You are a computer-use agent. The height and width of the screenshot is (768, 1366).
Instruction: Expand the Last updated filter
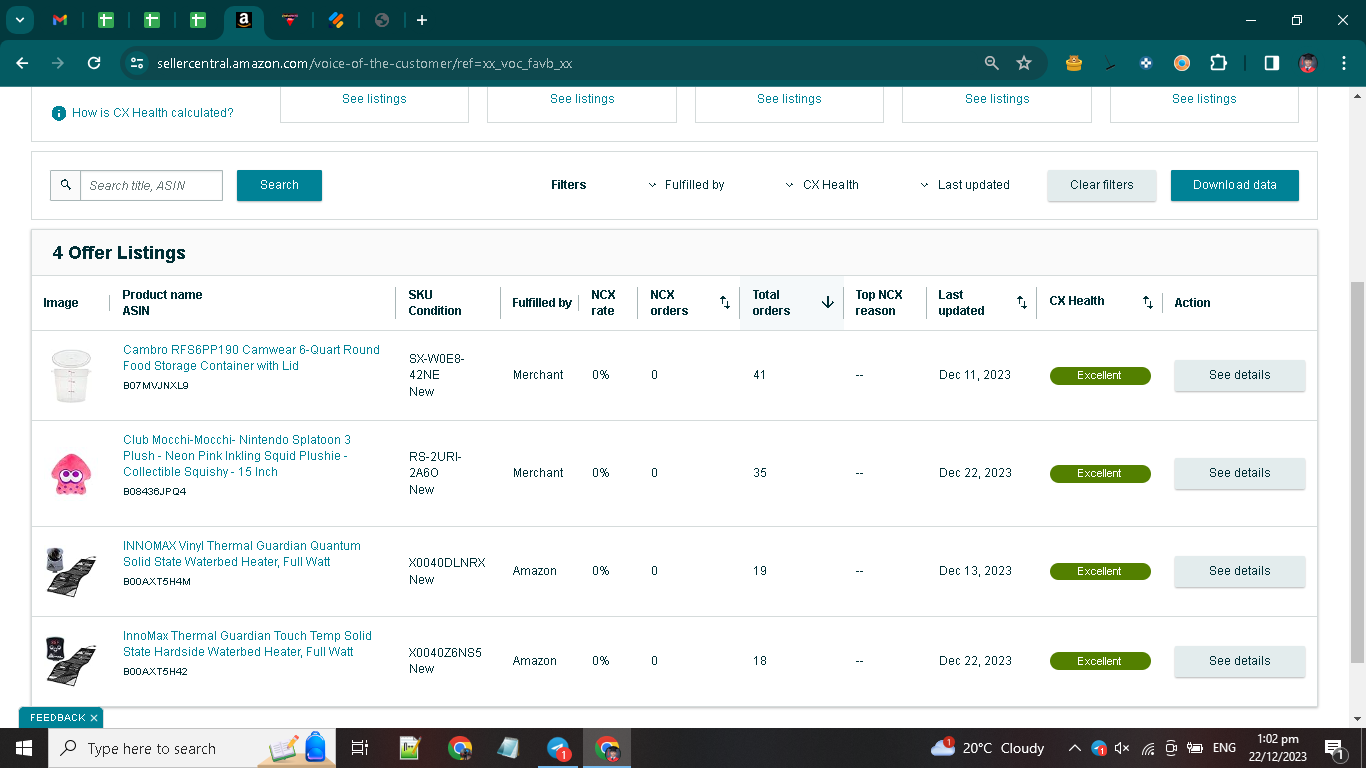965,185
